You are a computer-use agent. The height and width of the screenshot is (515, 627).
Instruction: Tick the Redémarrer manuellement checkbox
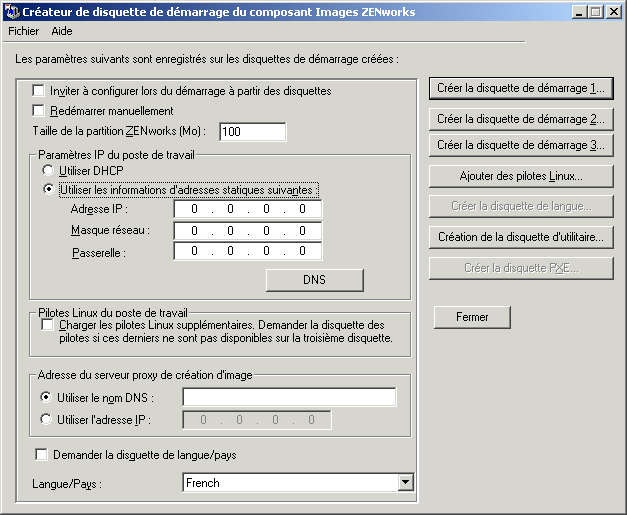pos(38,110)
